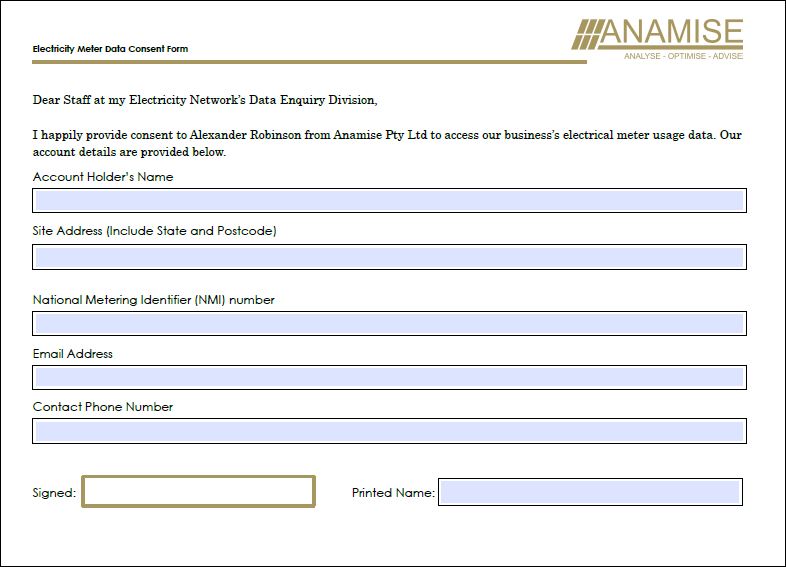This screenshot has height=567, width=786.
Task: Click the Site Address label text
Action: pos(154,231)
